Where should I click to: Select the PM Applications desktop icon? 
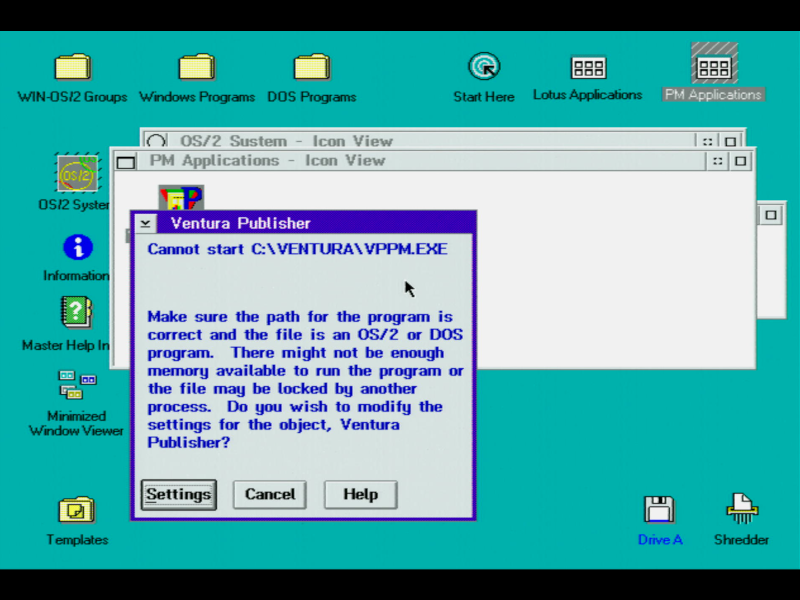click(714, 64)
